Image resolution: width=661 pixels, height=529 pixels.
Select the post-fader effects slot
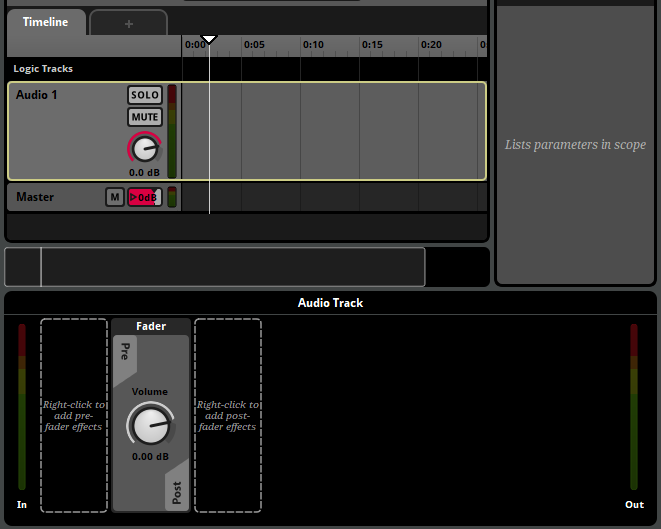click(228, 415)
